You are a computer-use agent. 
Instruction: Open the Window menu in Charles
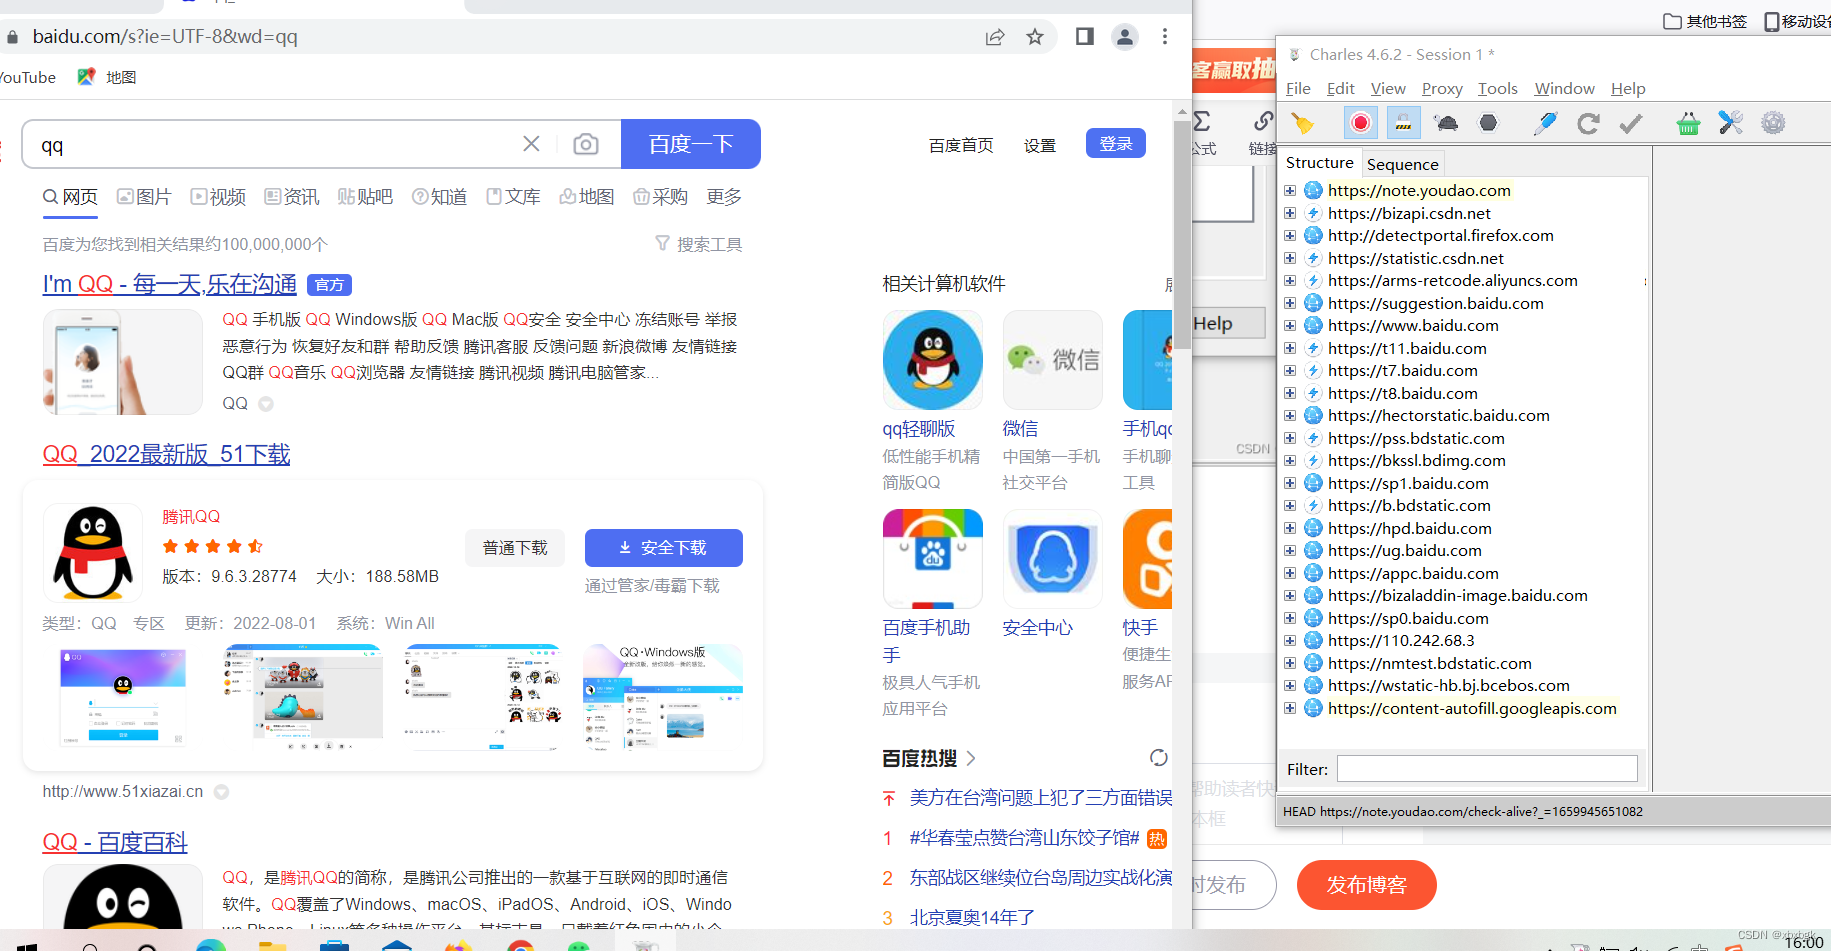pos(1564,88)
